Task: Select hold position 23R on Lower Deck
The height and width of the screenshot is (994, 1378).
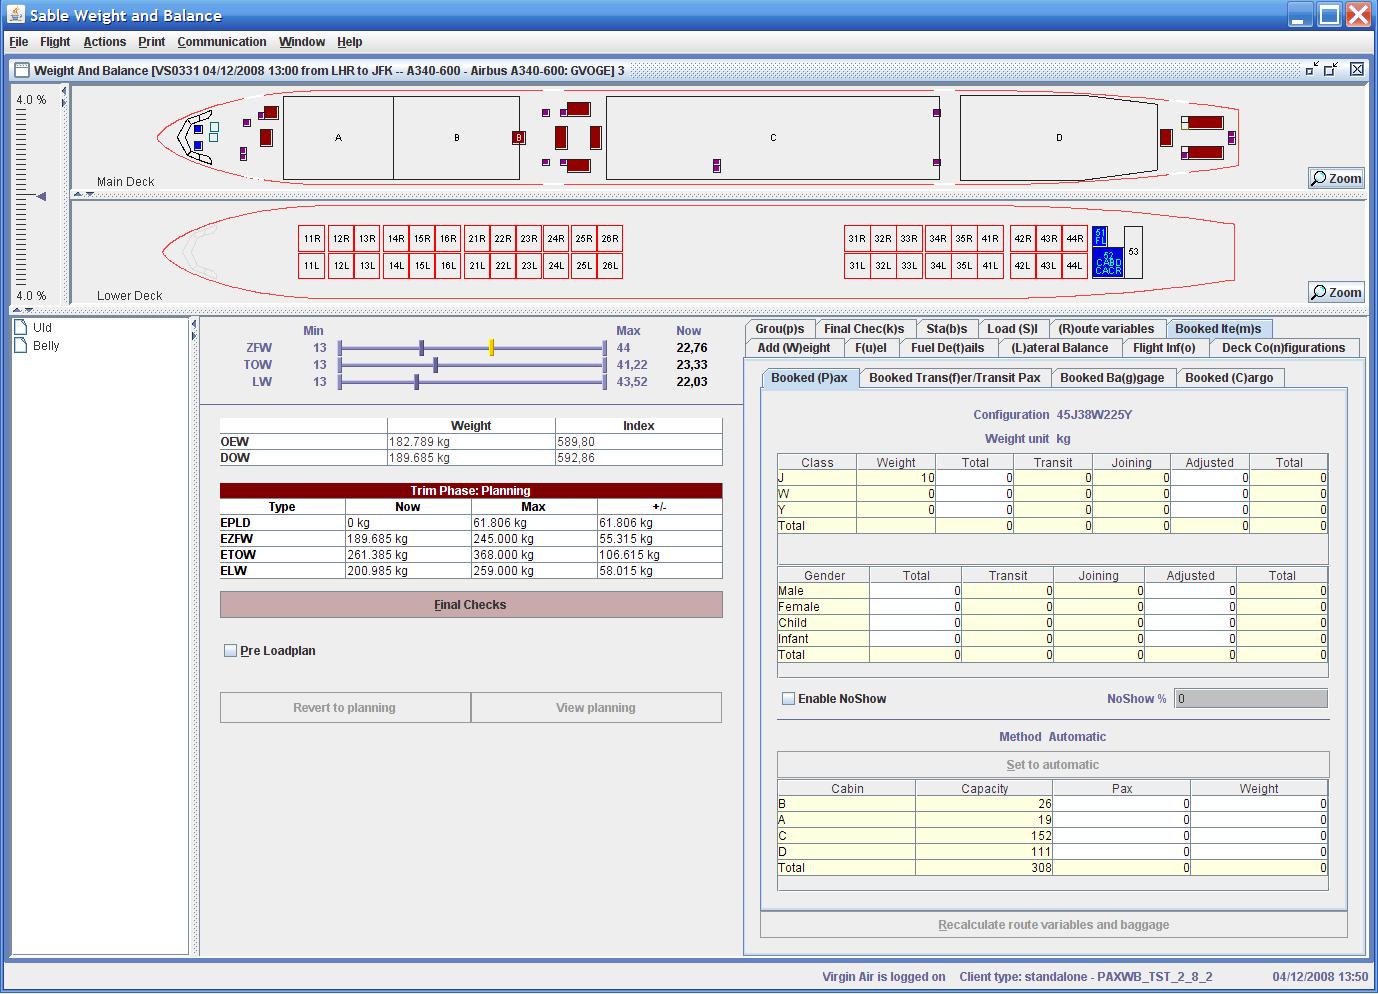Action: [x=529, y=239]
